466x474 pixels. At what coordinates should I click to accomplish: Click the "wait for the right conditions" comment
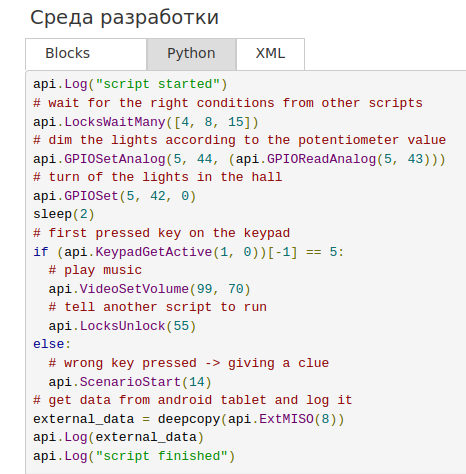[228, 103]
